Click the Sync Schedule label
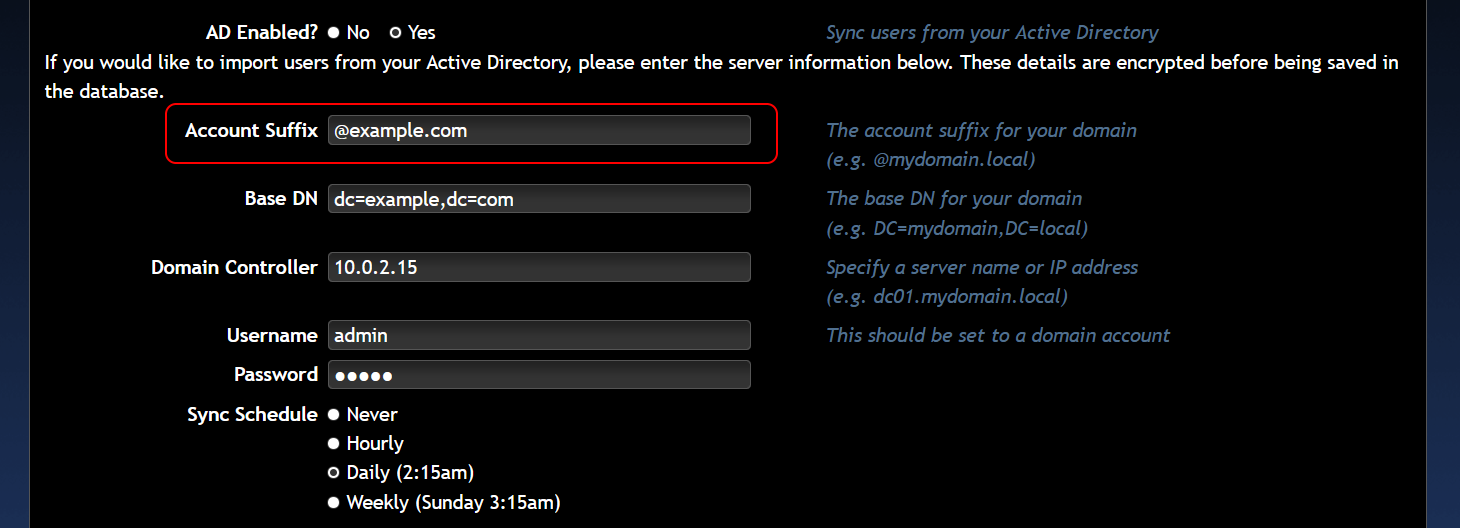 point(252,414)
